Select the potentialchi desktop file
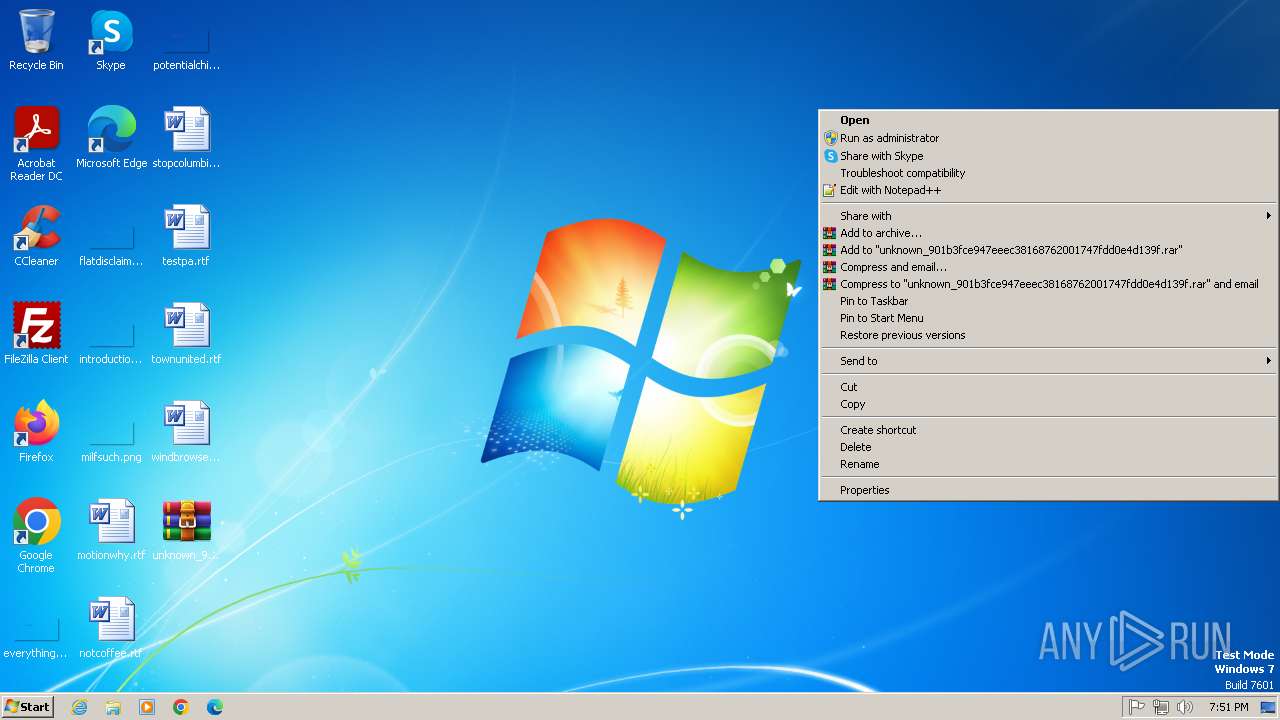The width and height of the screenshot is (1280, 720). tap(186, 48)
